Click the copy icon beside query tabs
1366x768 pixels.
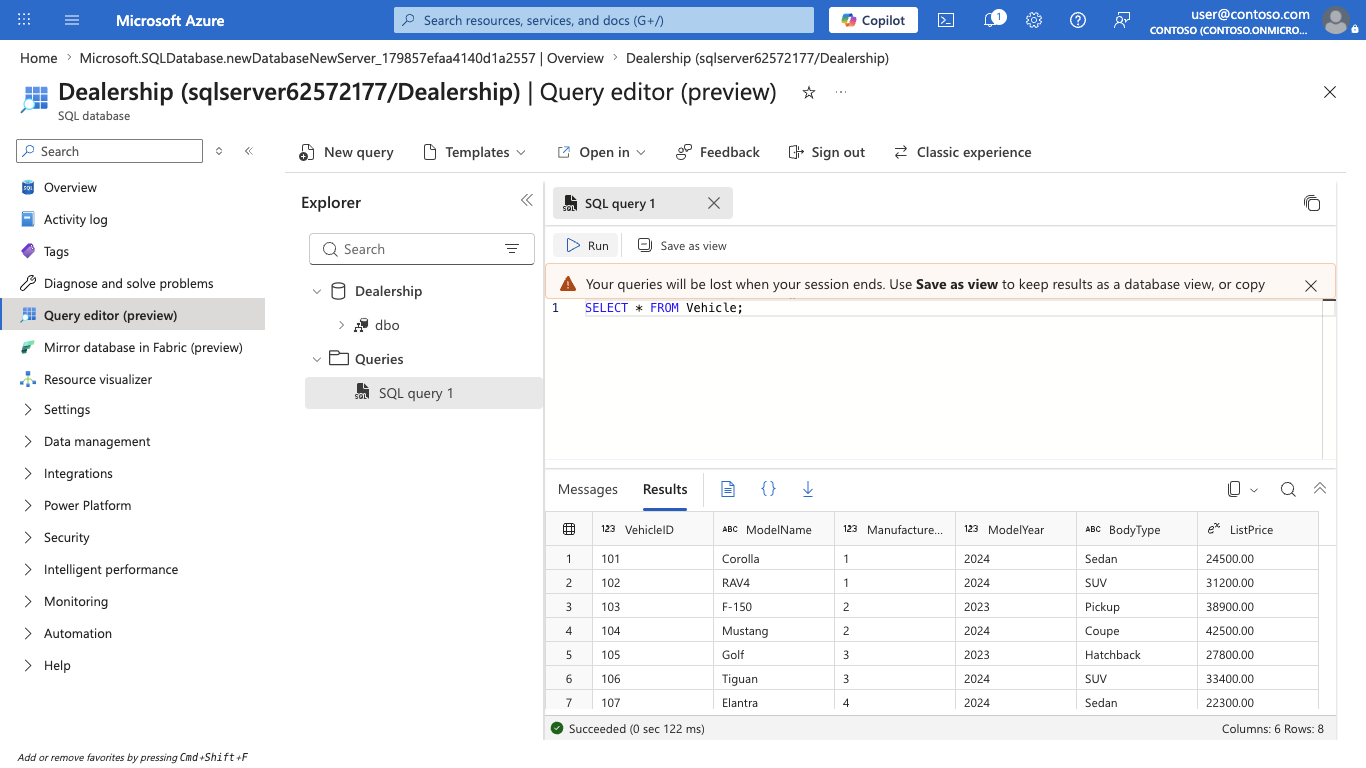pos(1312,203)
